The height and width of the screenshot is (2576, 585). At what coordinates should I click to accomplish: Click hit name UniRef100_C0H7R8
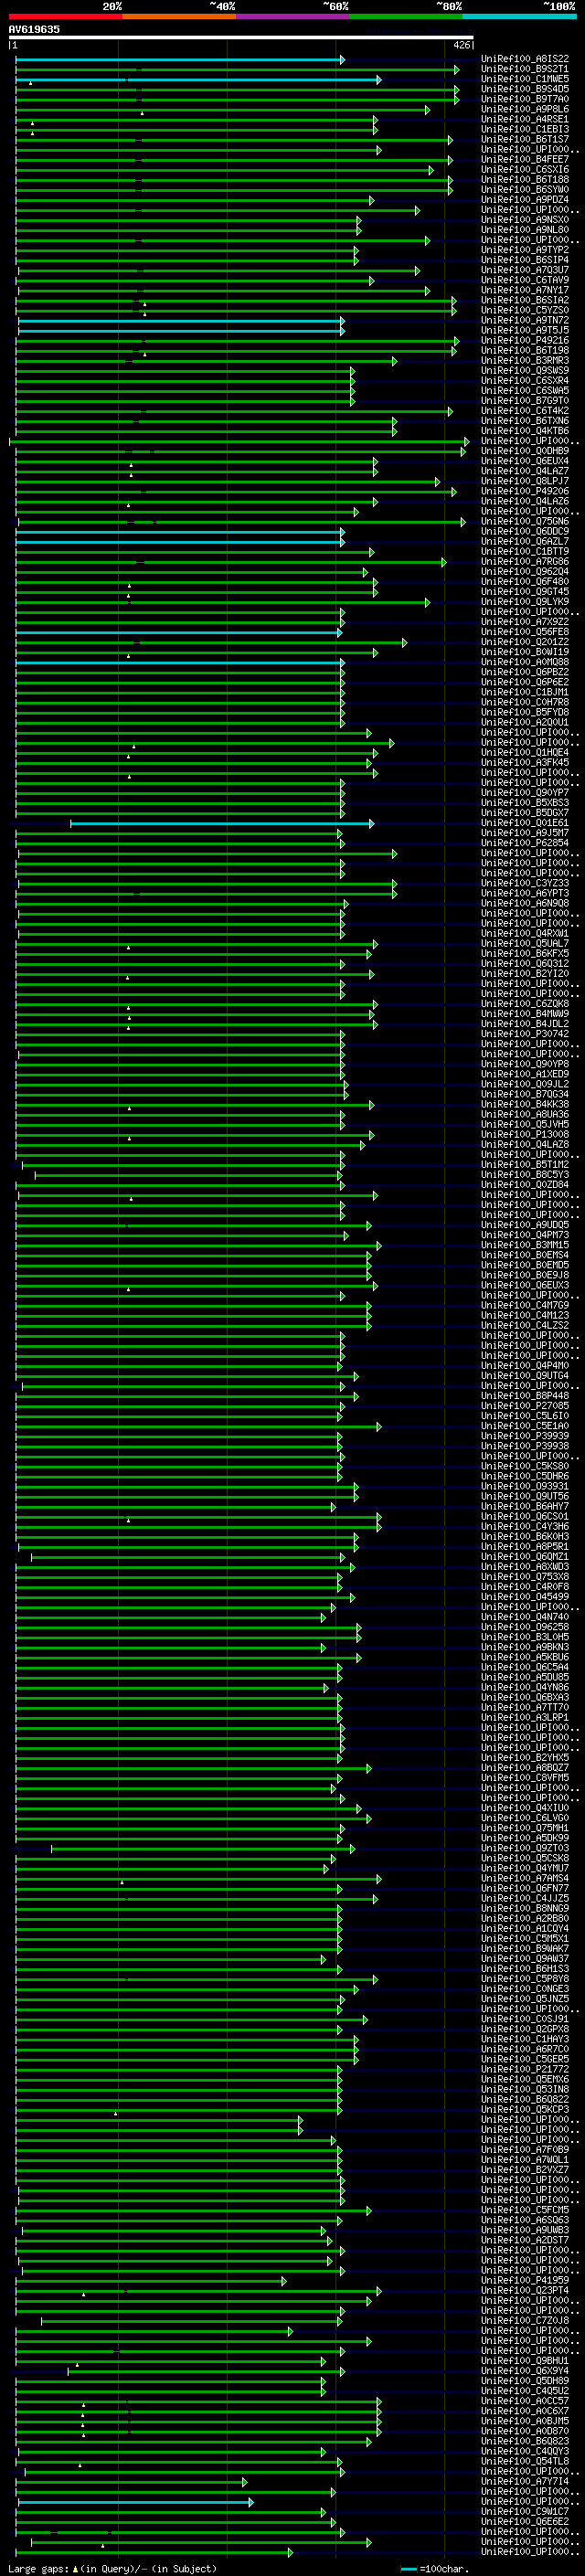coord(525,702)
